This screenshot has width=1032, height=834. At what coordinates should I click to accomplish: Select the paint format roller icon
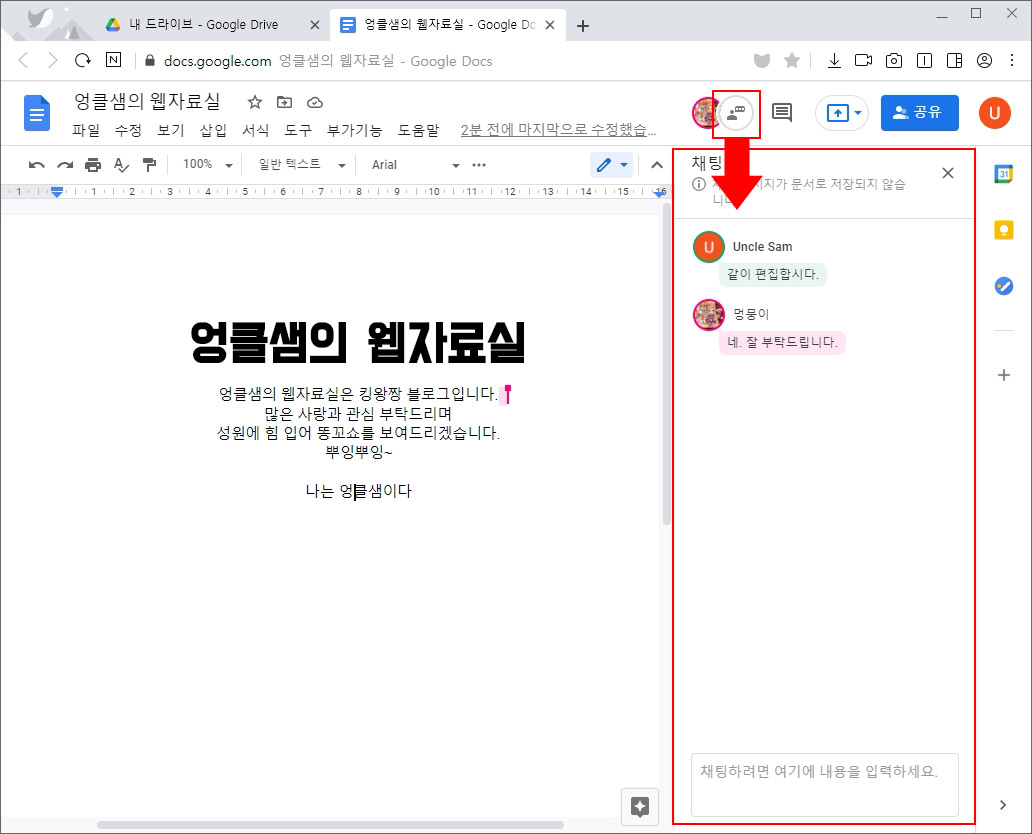[149, 165]
